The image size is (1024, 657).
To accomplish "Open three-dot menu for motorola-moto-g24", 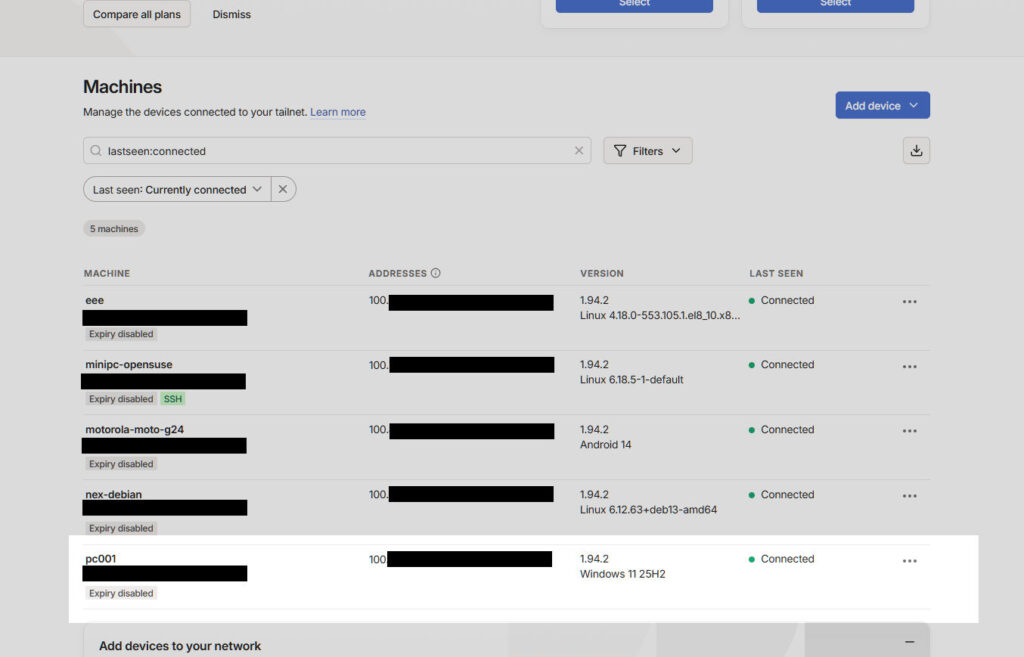I will coord(909,431).
